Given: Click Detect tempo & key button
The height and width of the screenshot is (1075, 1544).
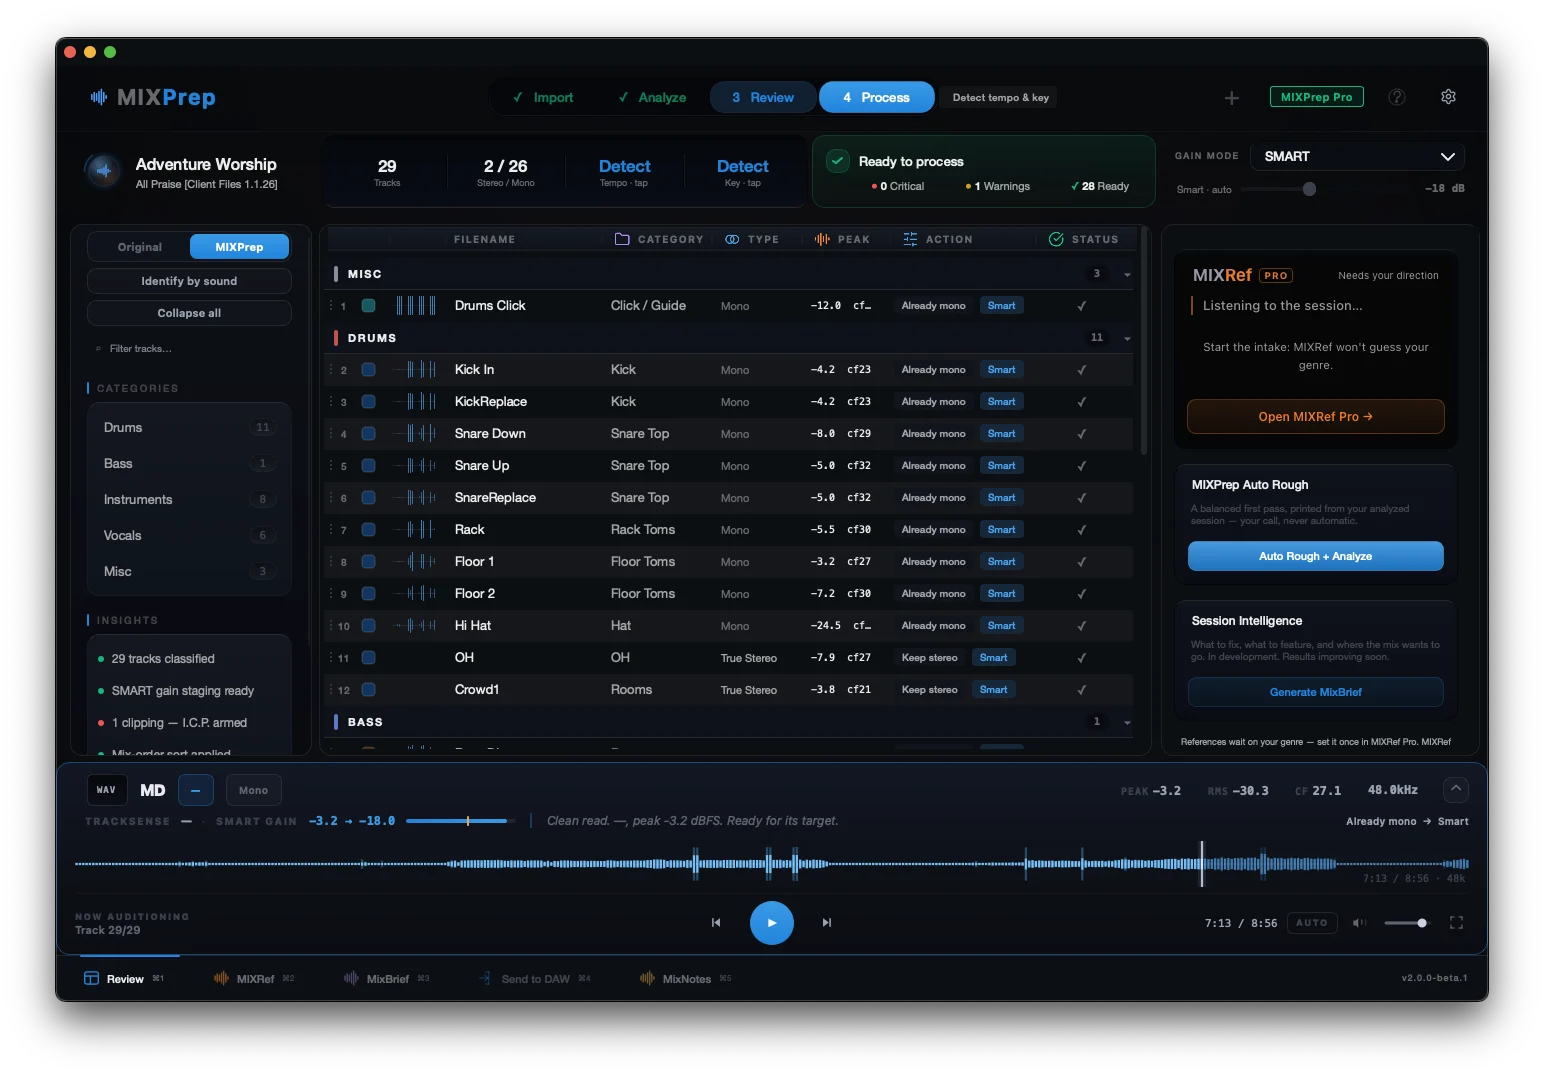Looking at the screenshot, I should click(1000, 98).
